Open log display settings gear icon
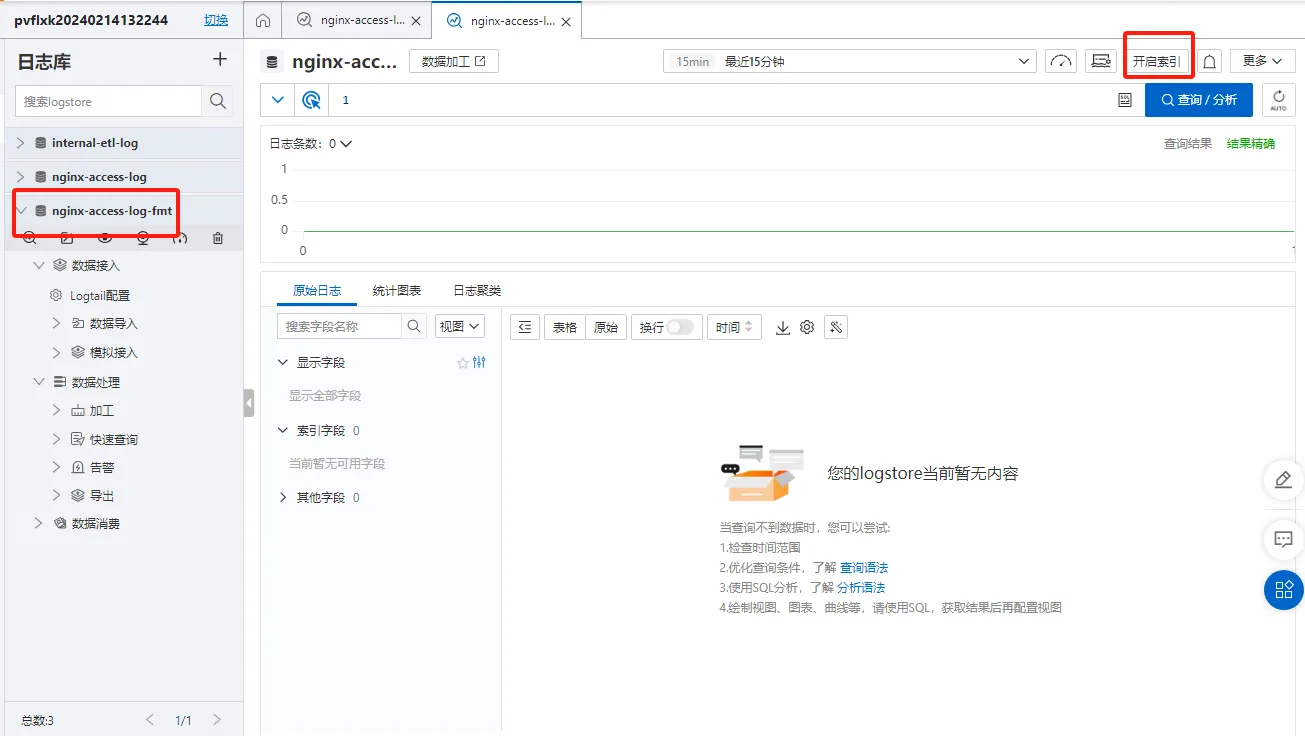The height and width of the screenshot is (736, 1305). [x=807, y=327]
